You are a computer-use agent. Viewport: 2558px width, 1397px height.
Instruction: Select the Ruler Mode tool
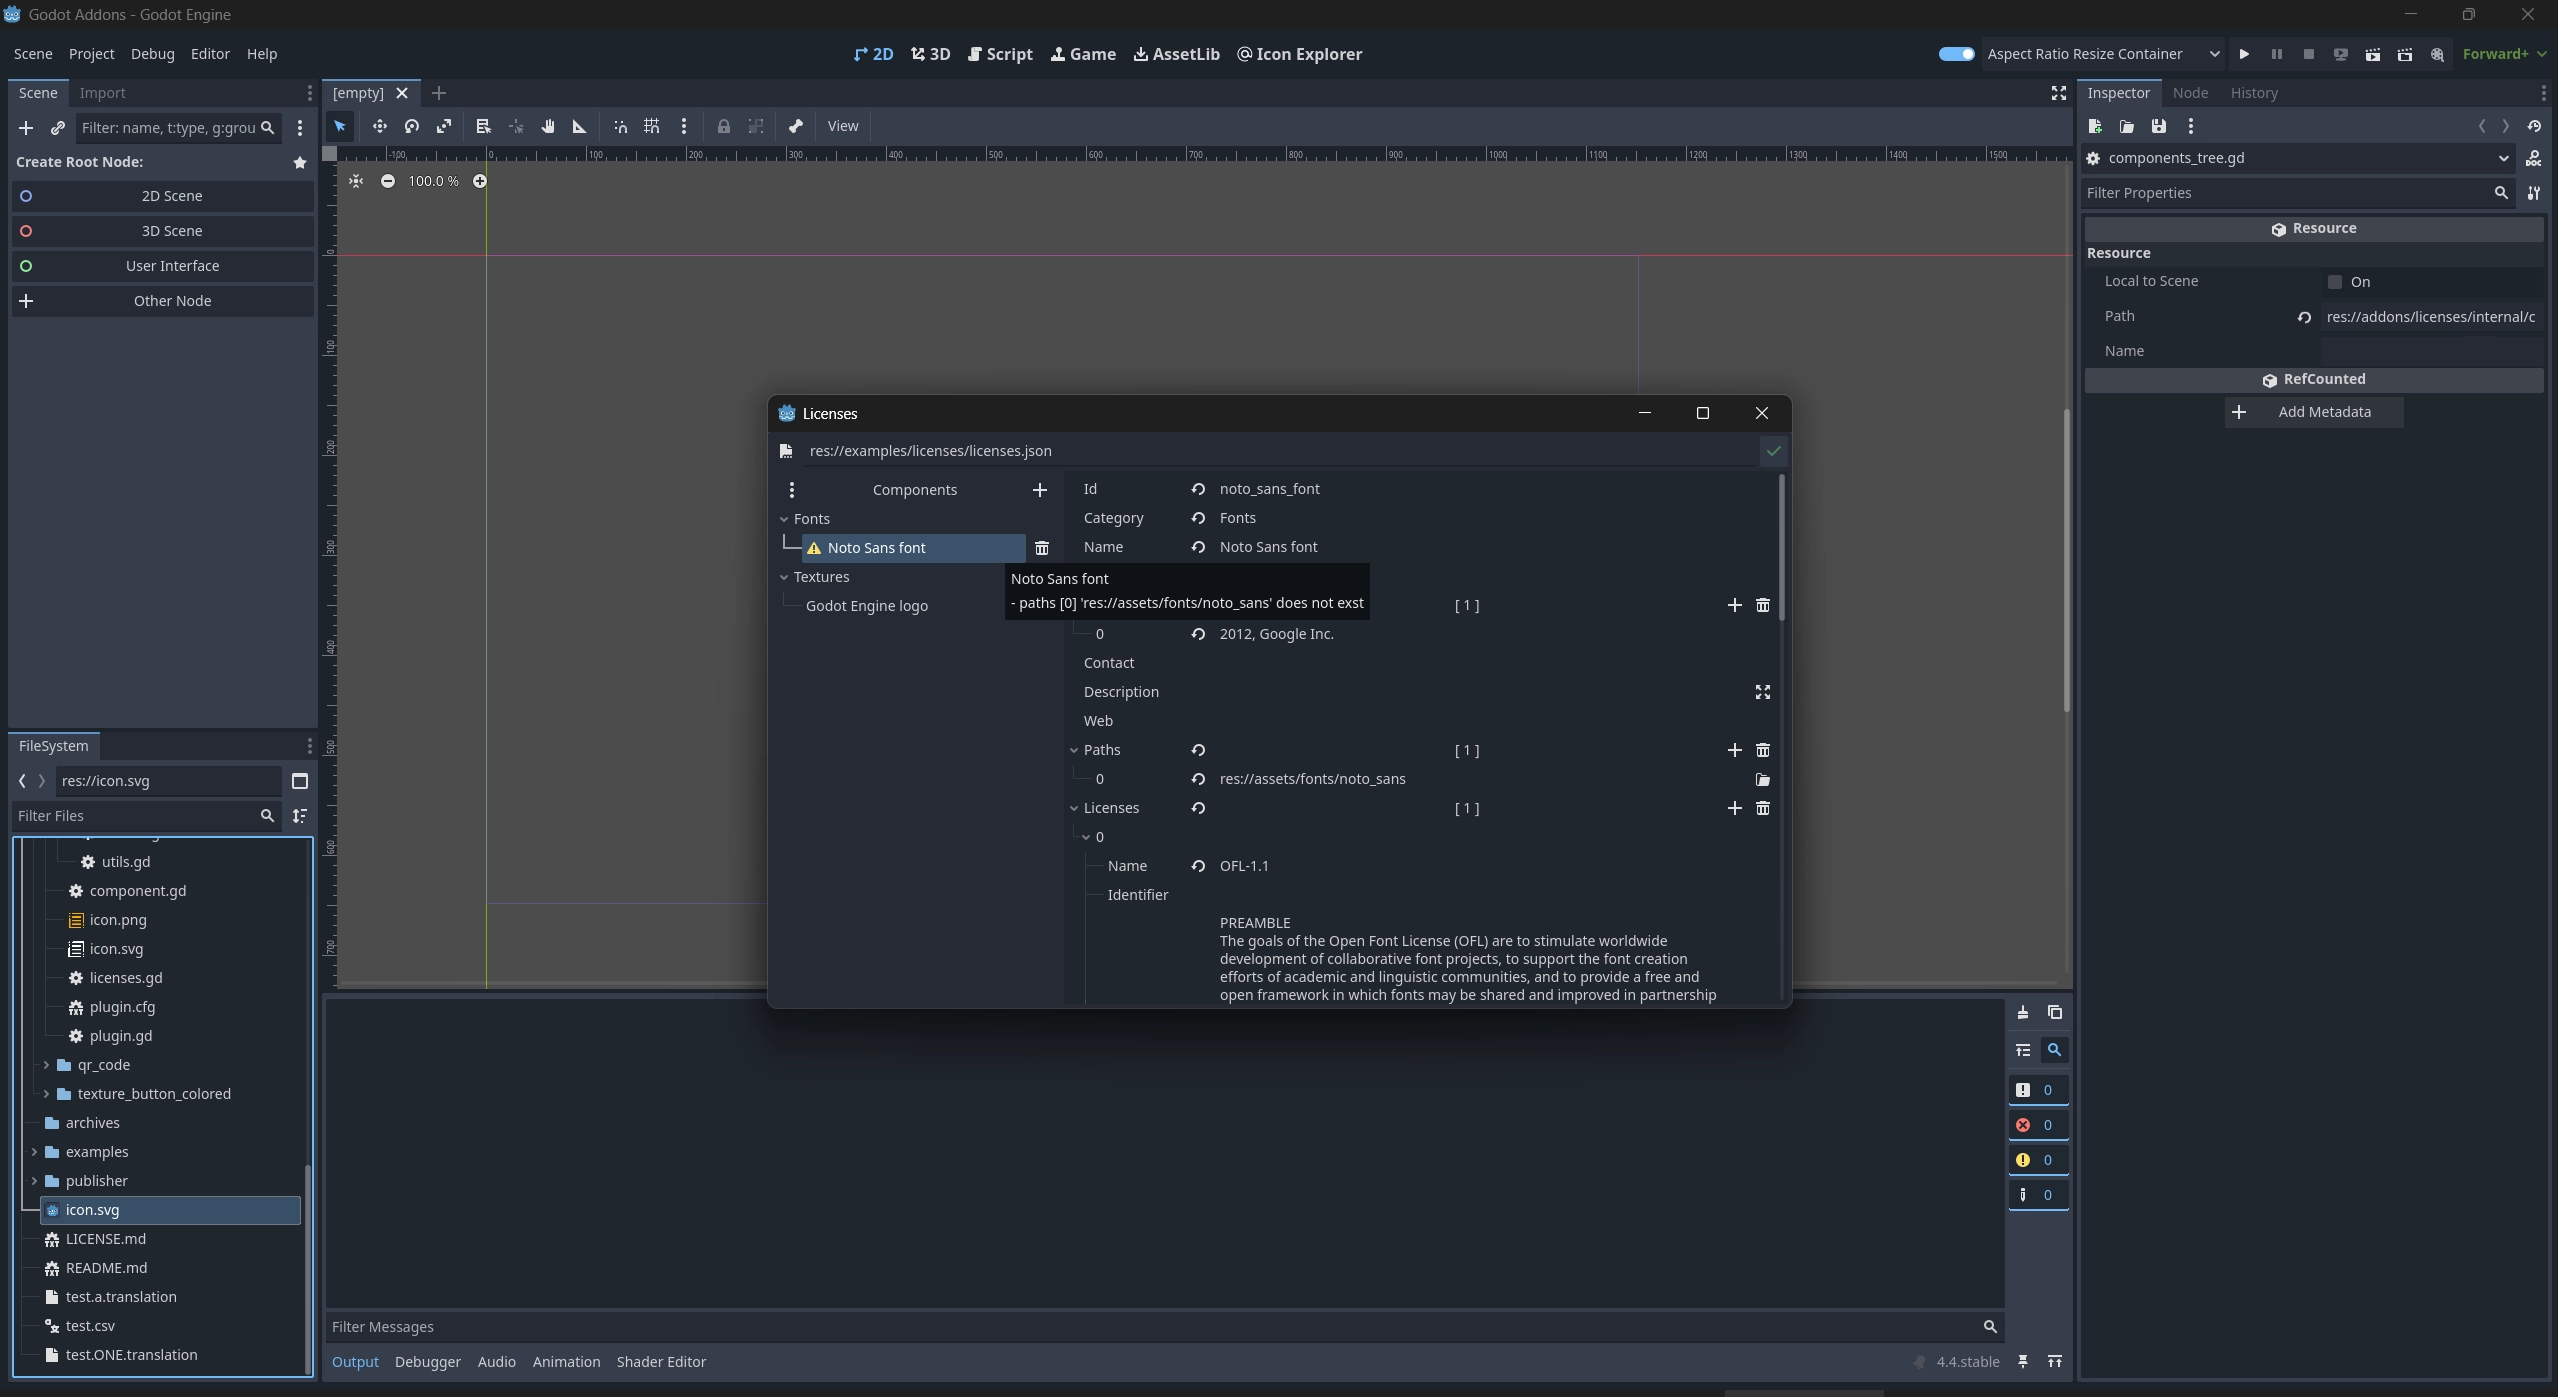(x=579, y=126)
